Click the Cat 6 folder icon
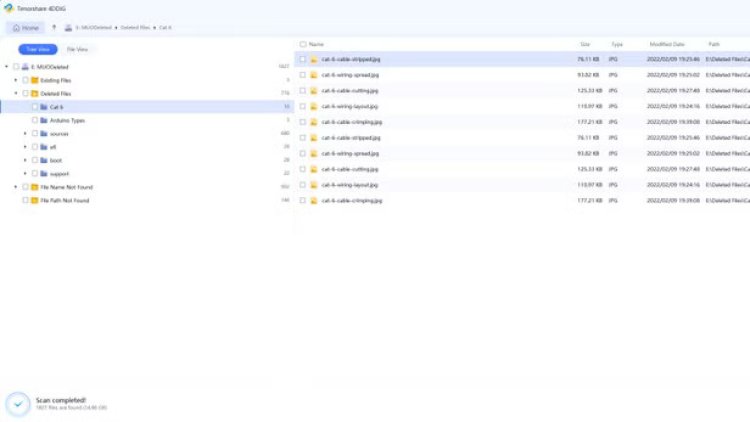Viewport: 750px width, 422px height. pyautogui.click(x=44, y=106)
